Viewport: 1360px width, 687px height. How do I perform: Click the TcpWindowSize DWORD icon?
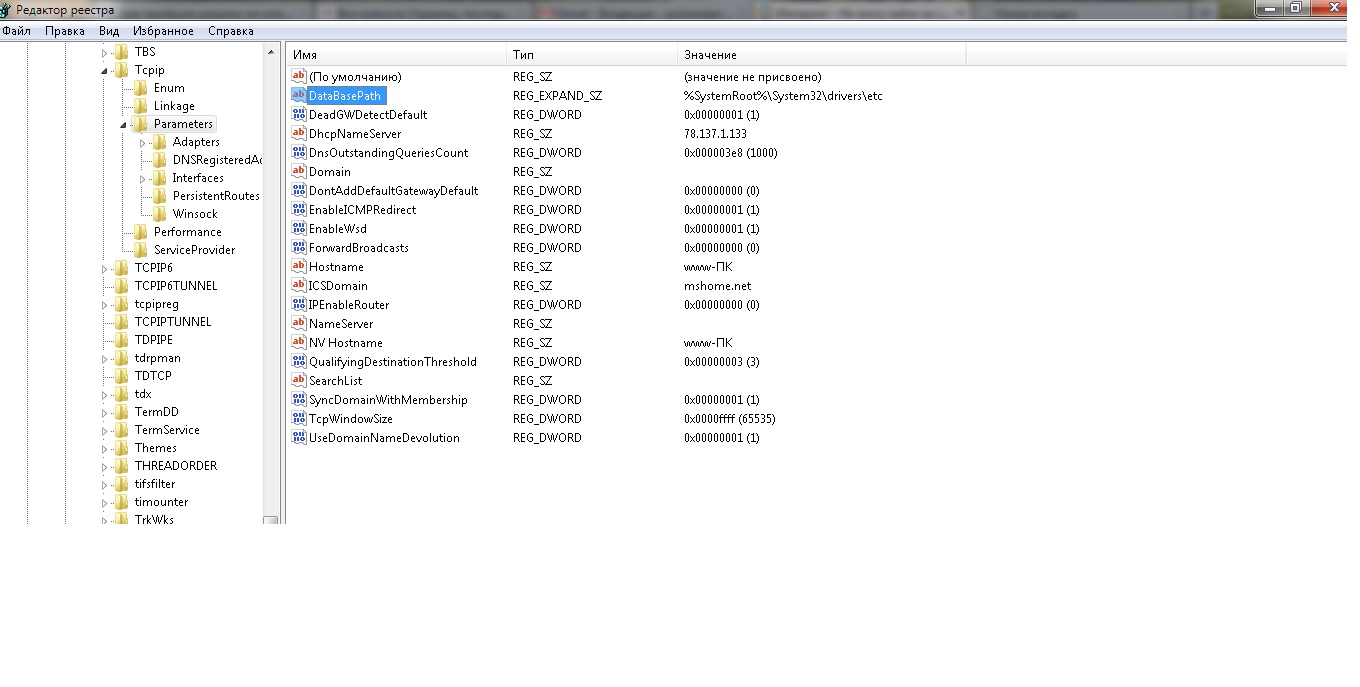pos(298,418)
